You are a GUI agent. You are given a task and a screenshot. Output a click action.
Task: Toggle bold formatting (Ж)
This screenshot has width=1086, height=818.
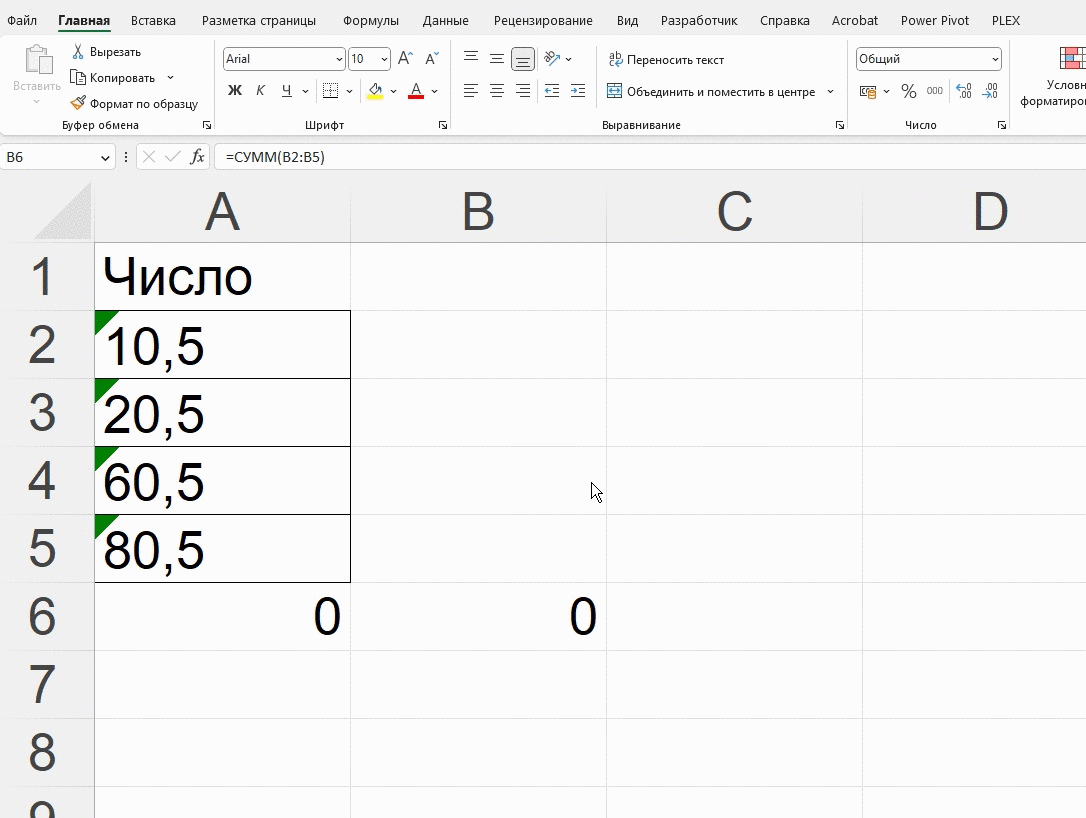coord(235,91)
